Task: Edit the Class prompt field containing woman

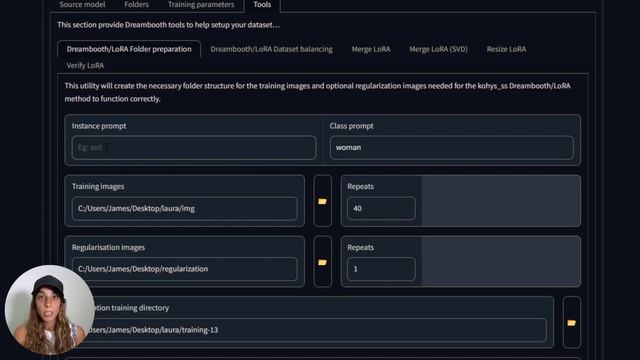Action: [x=452, y=147]
